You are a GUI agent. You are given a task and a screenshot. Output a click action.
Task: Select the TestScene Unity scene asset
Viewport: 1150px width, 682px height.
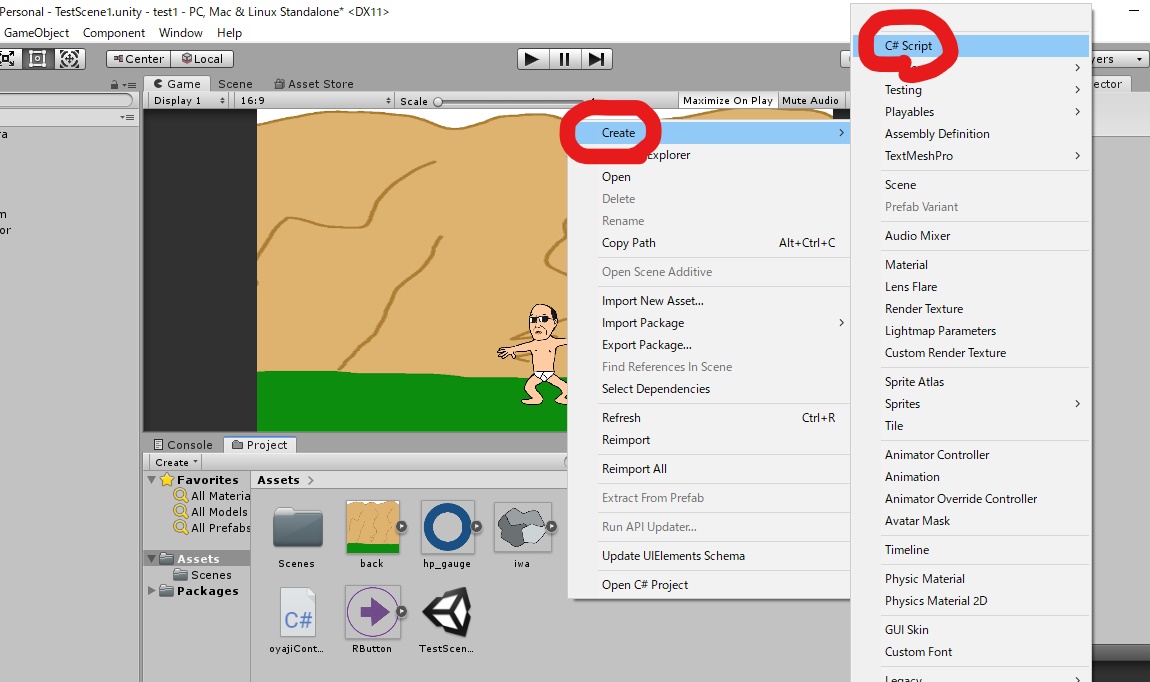tap(447, 612)
